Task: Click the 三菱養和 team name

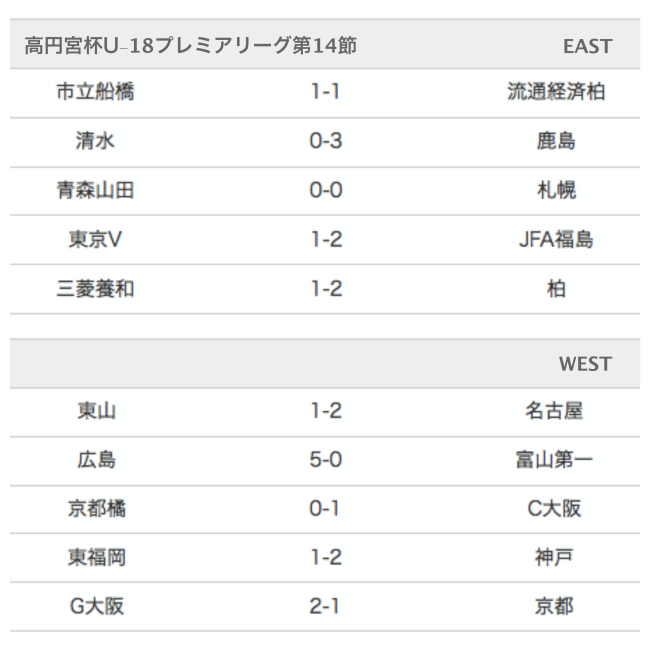Action: coord(96,289)
